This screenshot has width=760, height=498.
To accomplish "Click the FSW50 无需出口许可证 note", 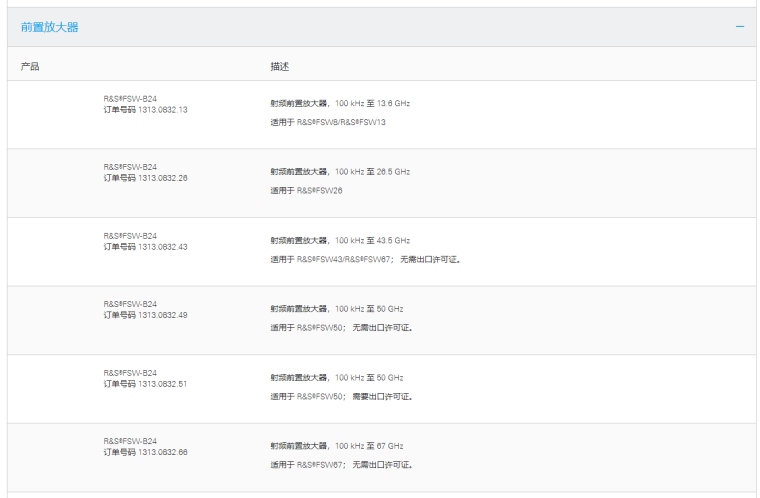I will [342, 327].
